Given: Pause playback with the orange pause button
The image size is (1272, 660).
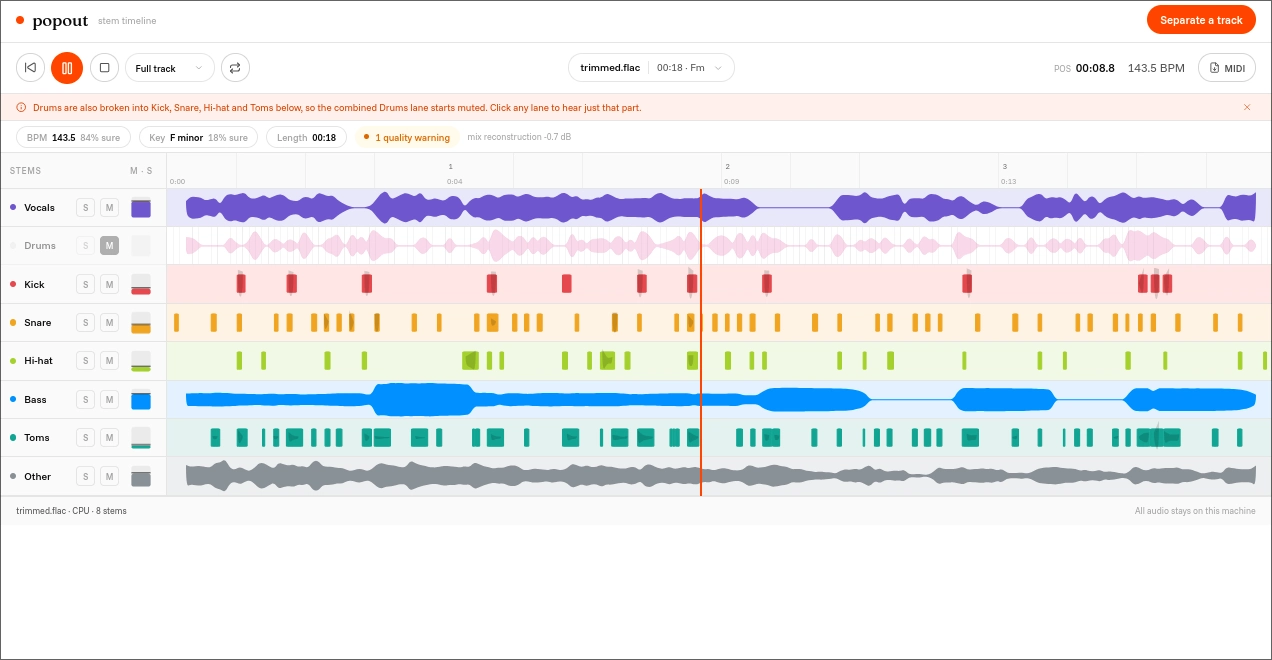Looking at the screenshot, I should tap(67, 68).
